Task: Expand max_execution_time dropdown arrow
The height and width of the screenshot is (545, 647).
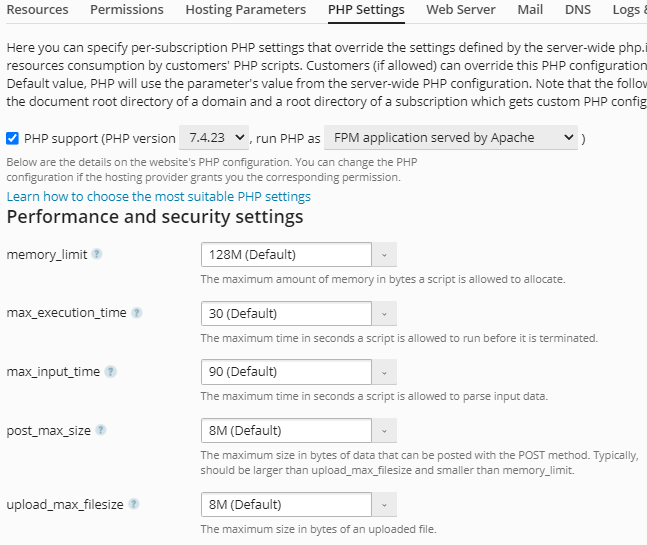Action: pyautogui.click(x=384, y=314)
